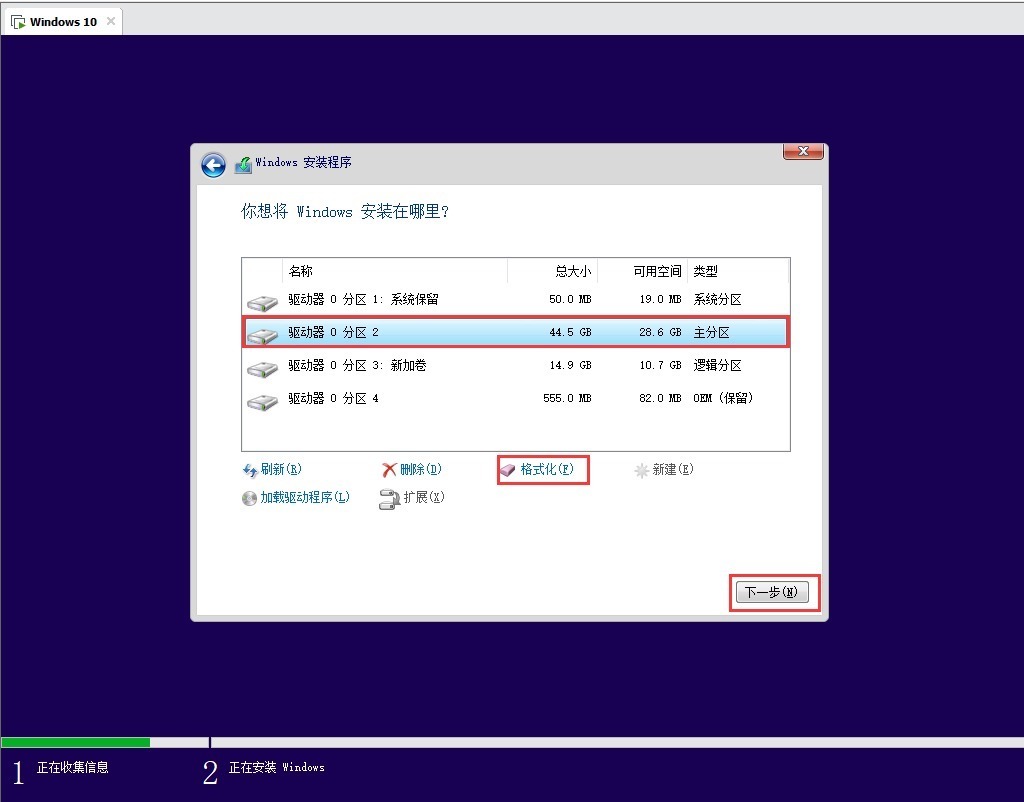This screenshot has height=802, width=1024.
Task: Click the 10.7 GB free space cell
Action: (660, 365)
